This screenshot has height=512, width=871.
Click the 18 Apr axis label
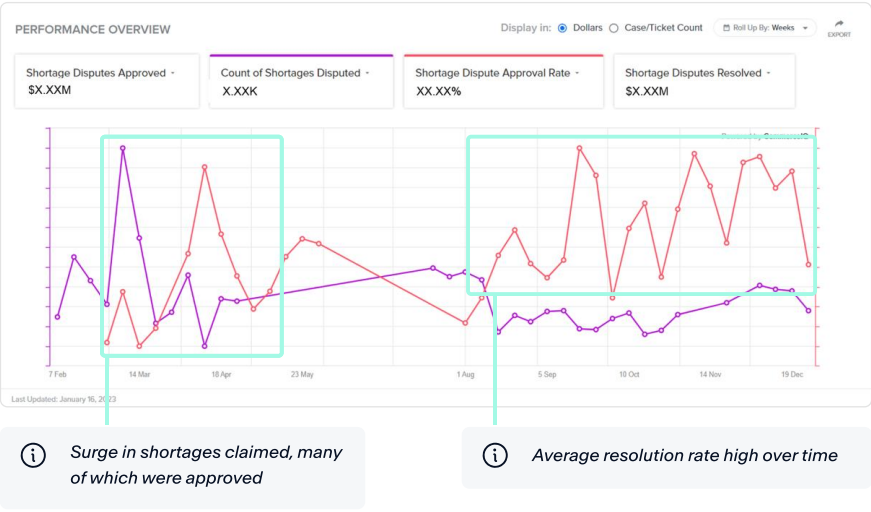[x=221, y=374]
